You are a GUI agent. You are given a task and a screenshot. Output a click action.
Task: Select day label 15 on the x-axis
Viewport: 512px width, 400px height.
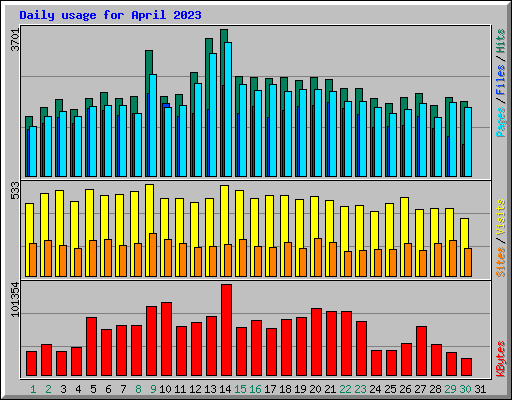[x=240, y=389]
